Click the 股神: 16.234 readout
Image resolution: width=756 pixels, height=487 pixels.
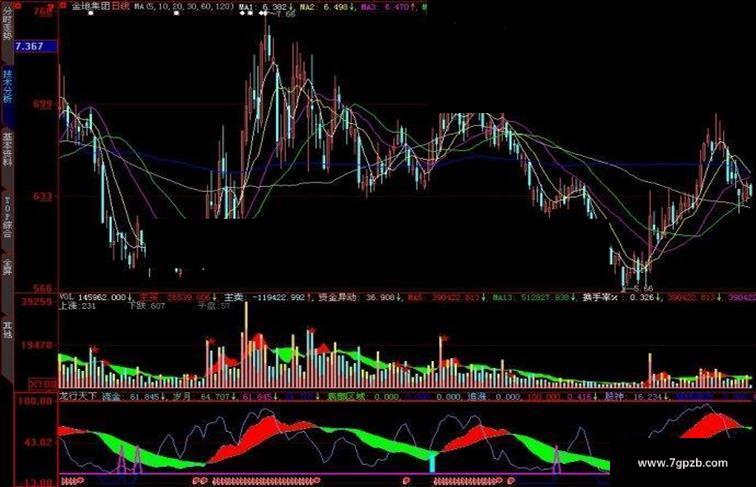coord(635,396)
